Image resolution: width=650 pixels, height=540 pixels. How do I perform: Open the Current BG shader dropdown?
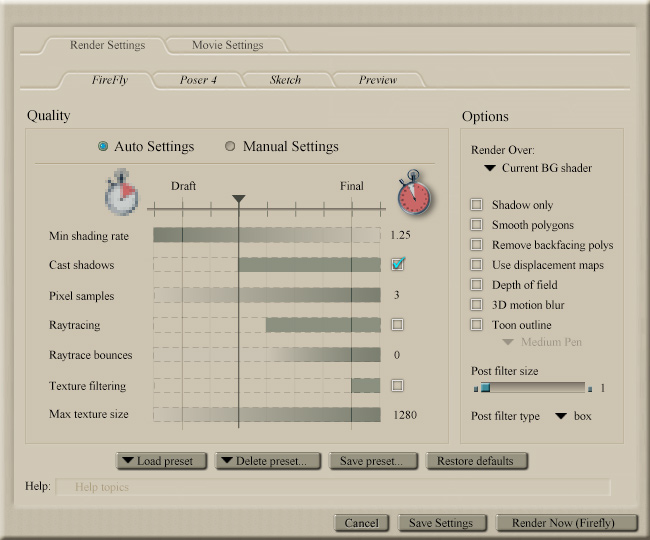[x=538, y=168]
